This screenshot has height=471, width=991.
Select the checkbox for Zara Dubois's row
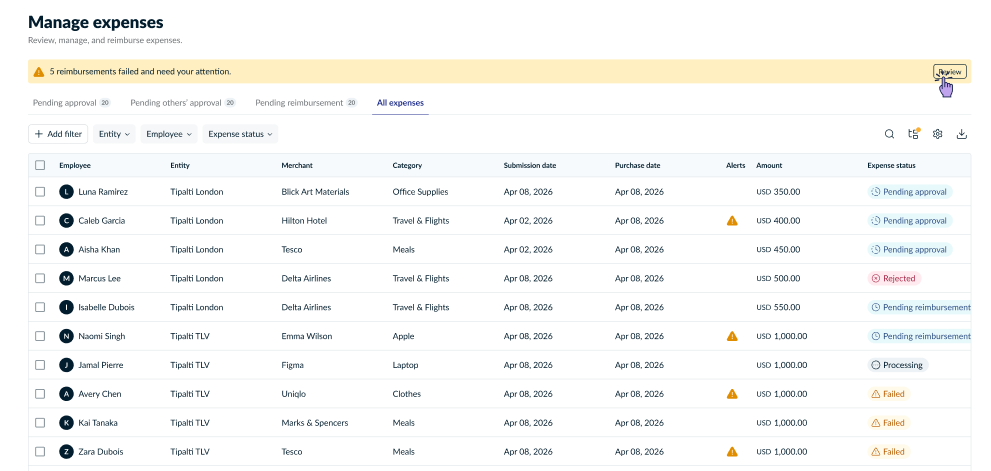40,451
